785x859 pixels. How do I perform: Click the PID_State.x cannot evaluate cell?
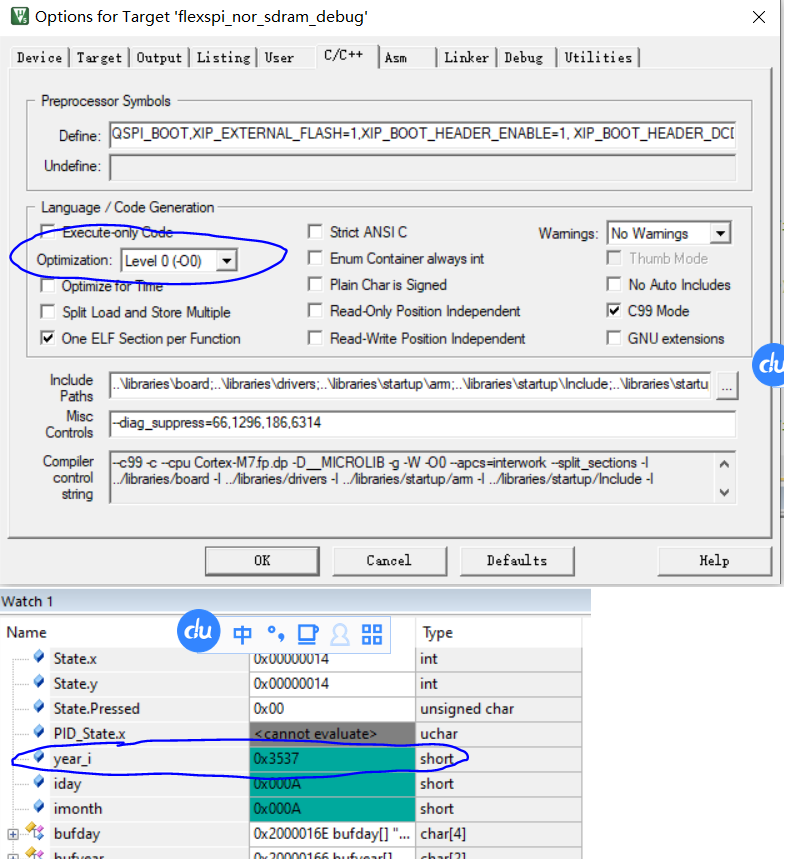click(x=332, y=734)
